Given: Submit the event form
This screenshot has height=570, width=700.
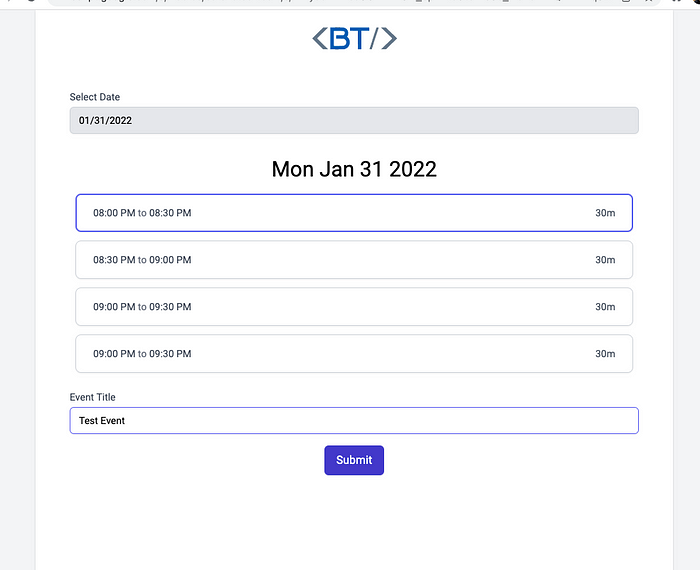Looking at the screenshot, I should (354, 460).
